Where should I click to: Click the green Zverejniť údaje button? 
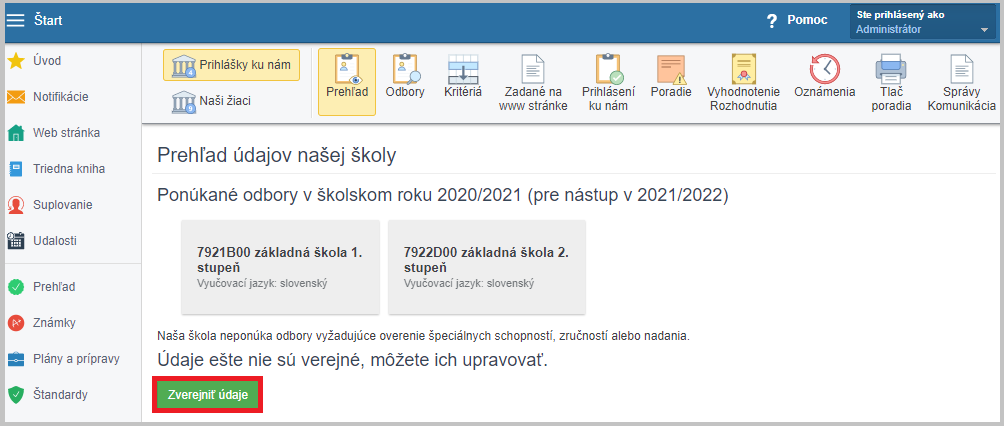tap(208, 395)
